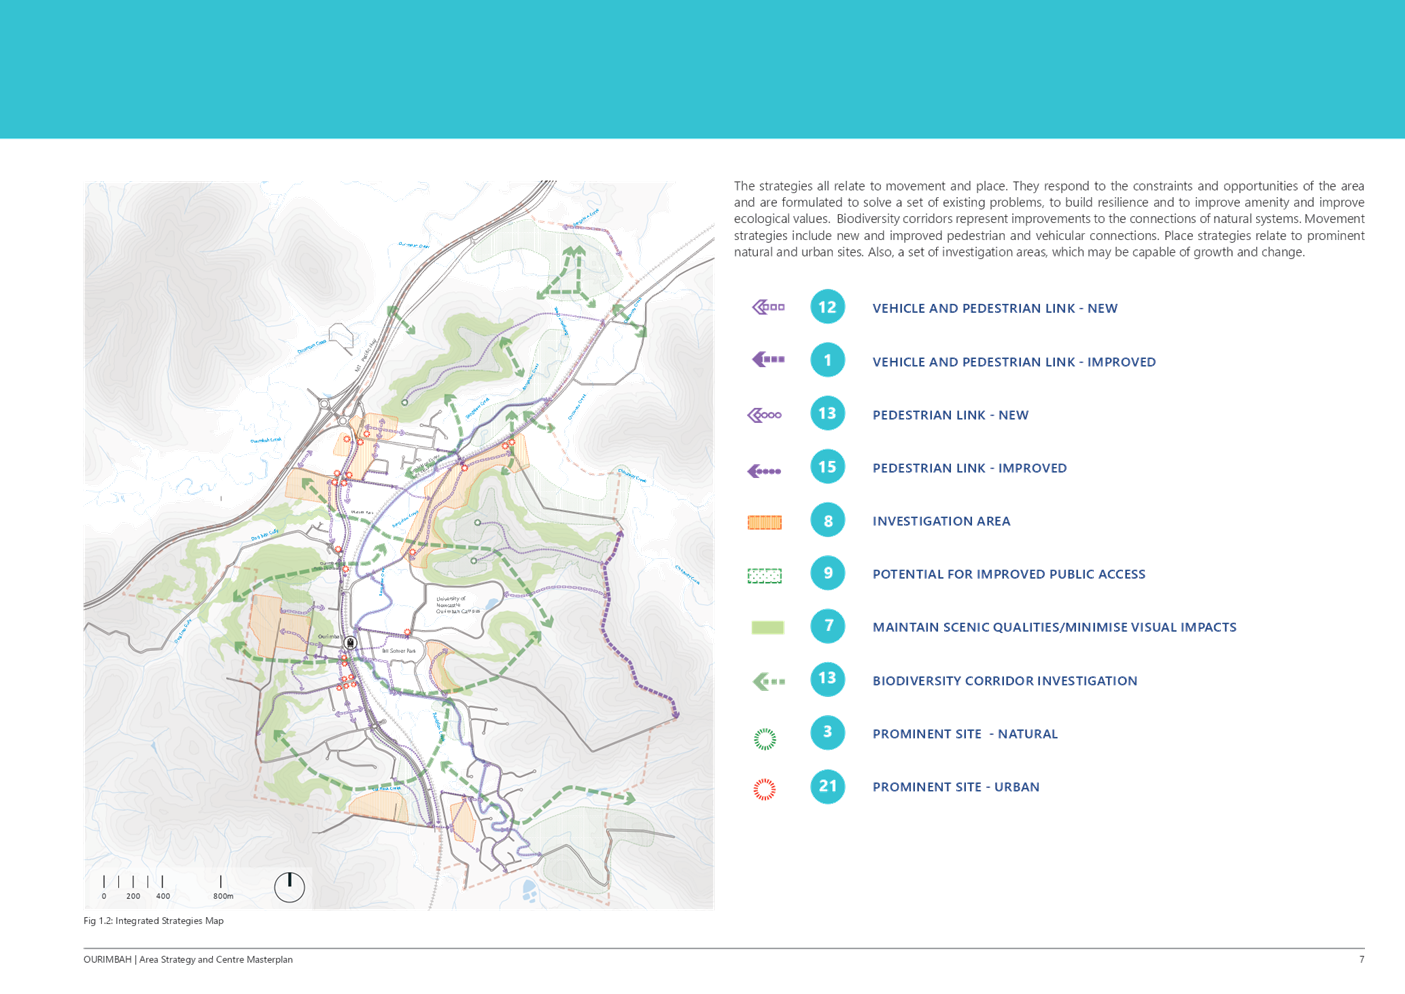The image size is (1405, 994).
Task: Select the red Prominent Site Urban ring icon
Action: click(764, 790)
